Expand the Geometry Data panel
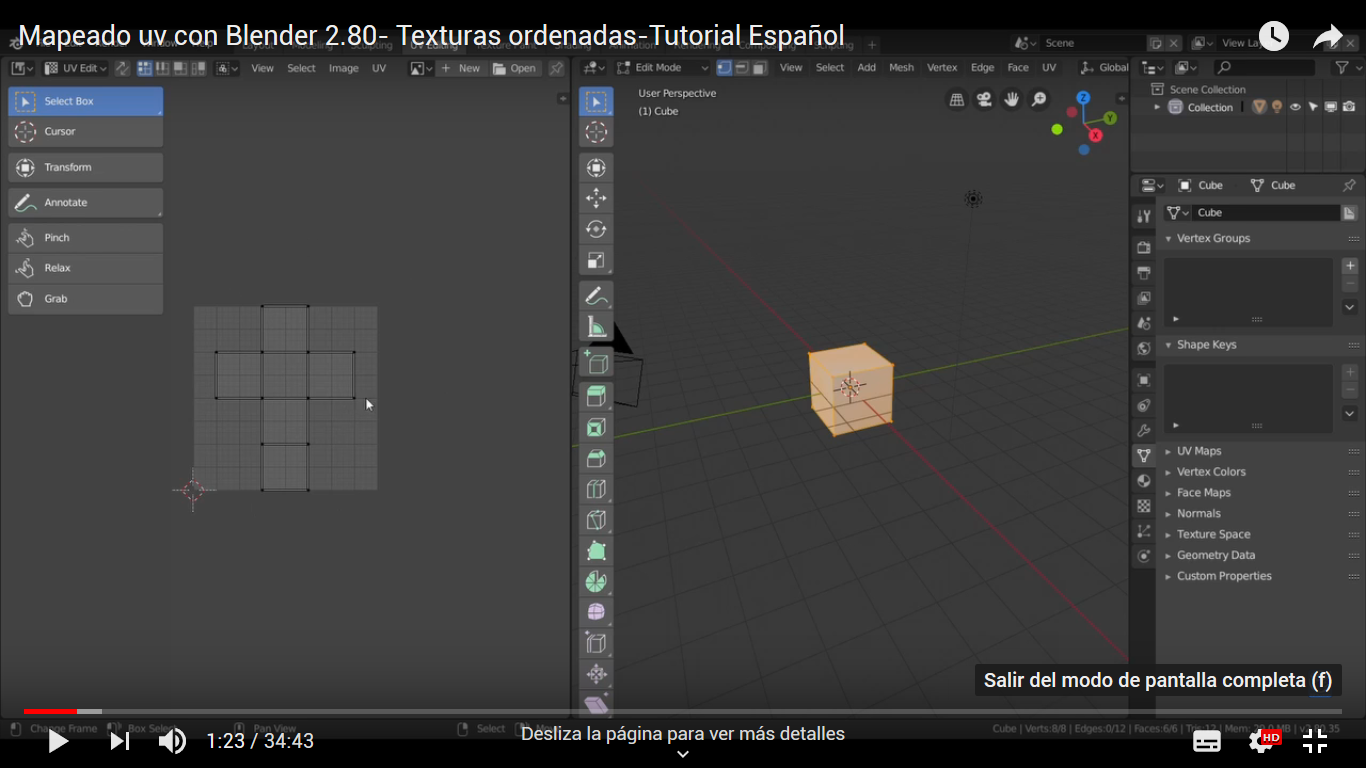The height and width of the screenshot is (768, 1366). click(x=1215, y=555)
